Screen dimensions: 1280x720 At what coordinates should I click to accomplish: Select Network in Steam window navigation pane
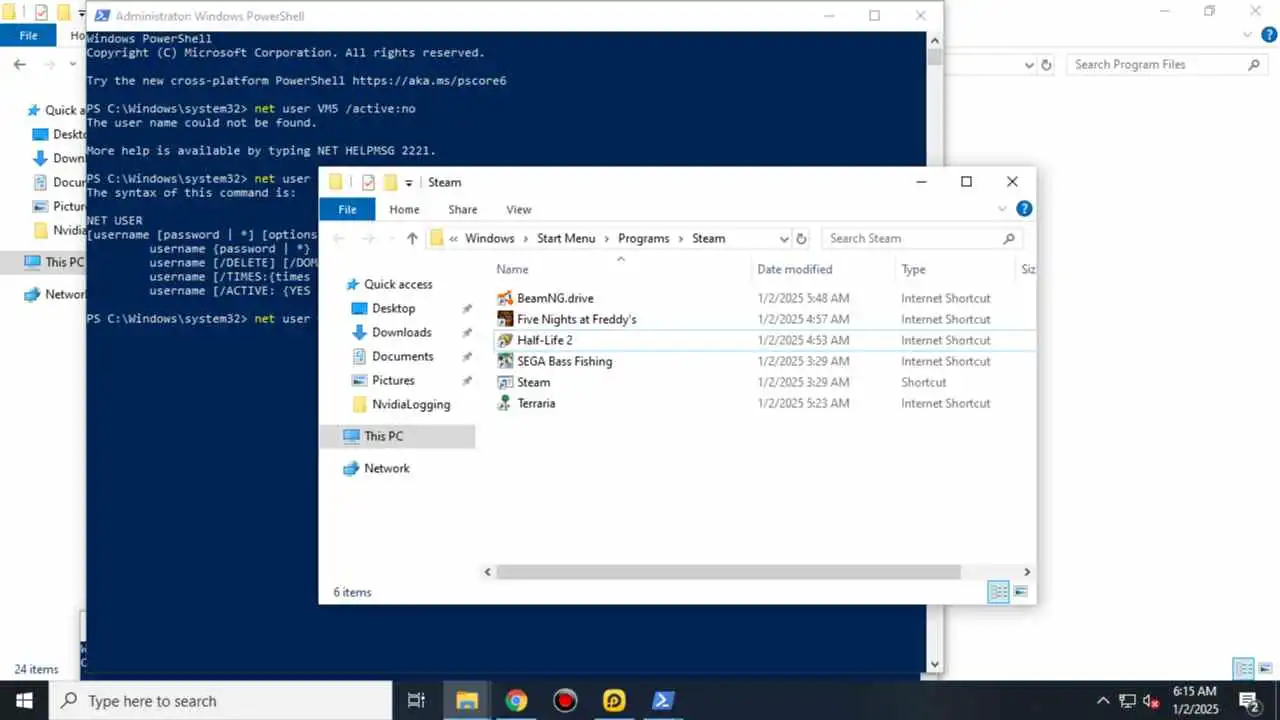pos(386,468)
